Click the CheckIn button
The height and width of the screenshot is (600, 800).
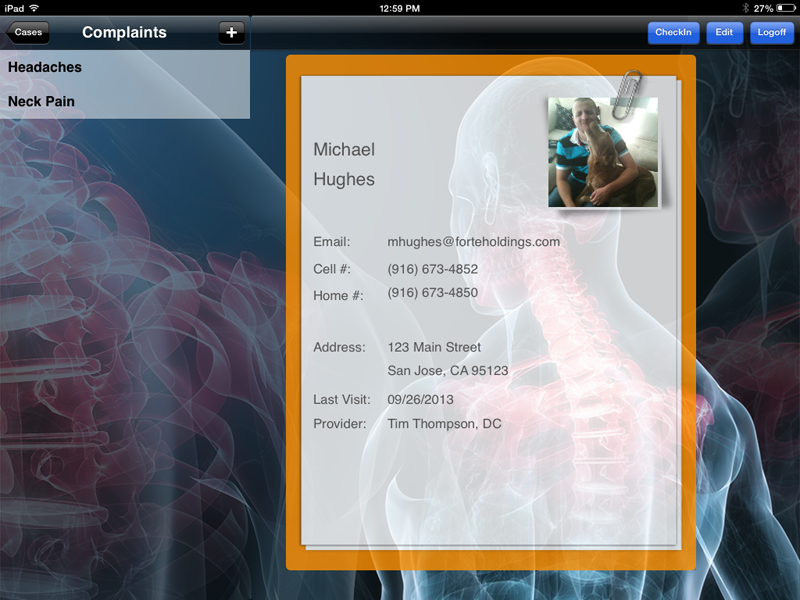click(x=673, y=33)
